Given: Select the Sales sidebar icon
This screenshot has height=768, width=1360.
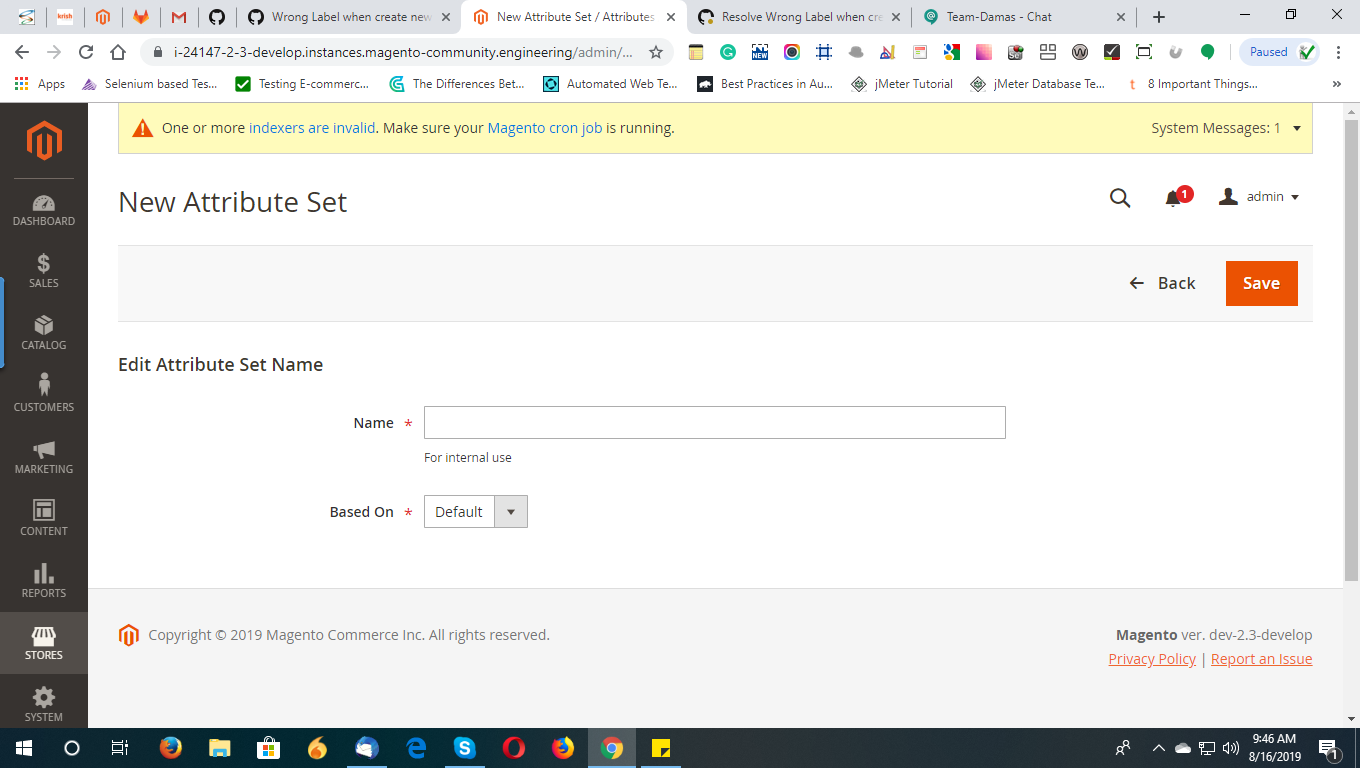Looking at the screenshot, I should click(x=43, y=272).
